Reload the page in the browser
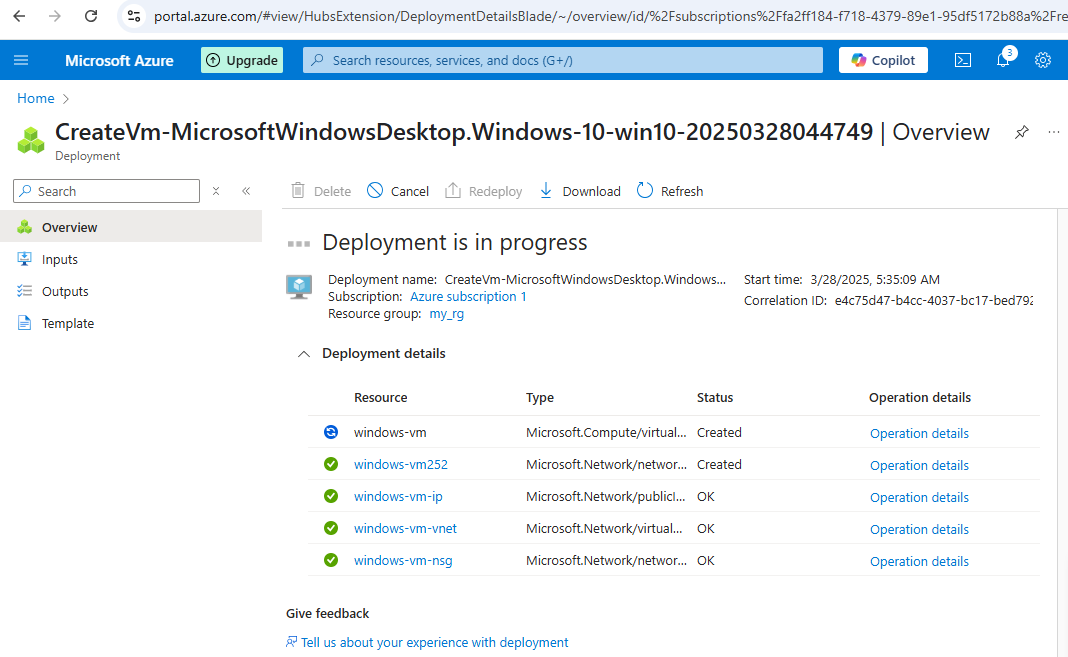Viewport: 1068px width, 657px height. [91, 16]
